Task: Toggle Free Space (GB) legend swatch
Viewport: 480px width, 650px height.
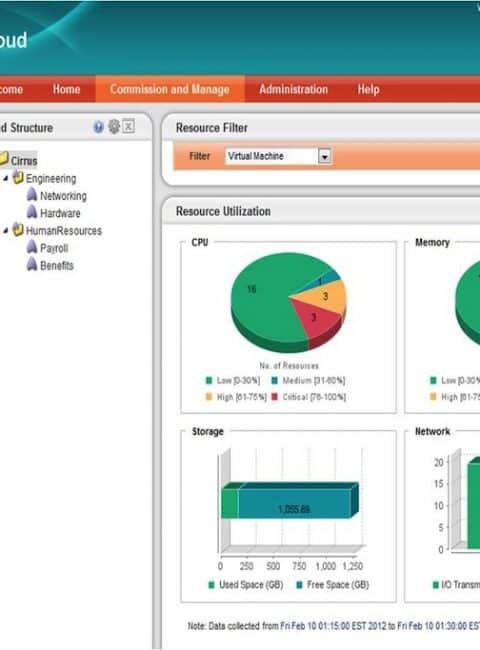Action: click(x=299, y=585)
